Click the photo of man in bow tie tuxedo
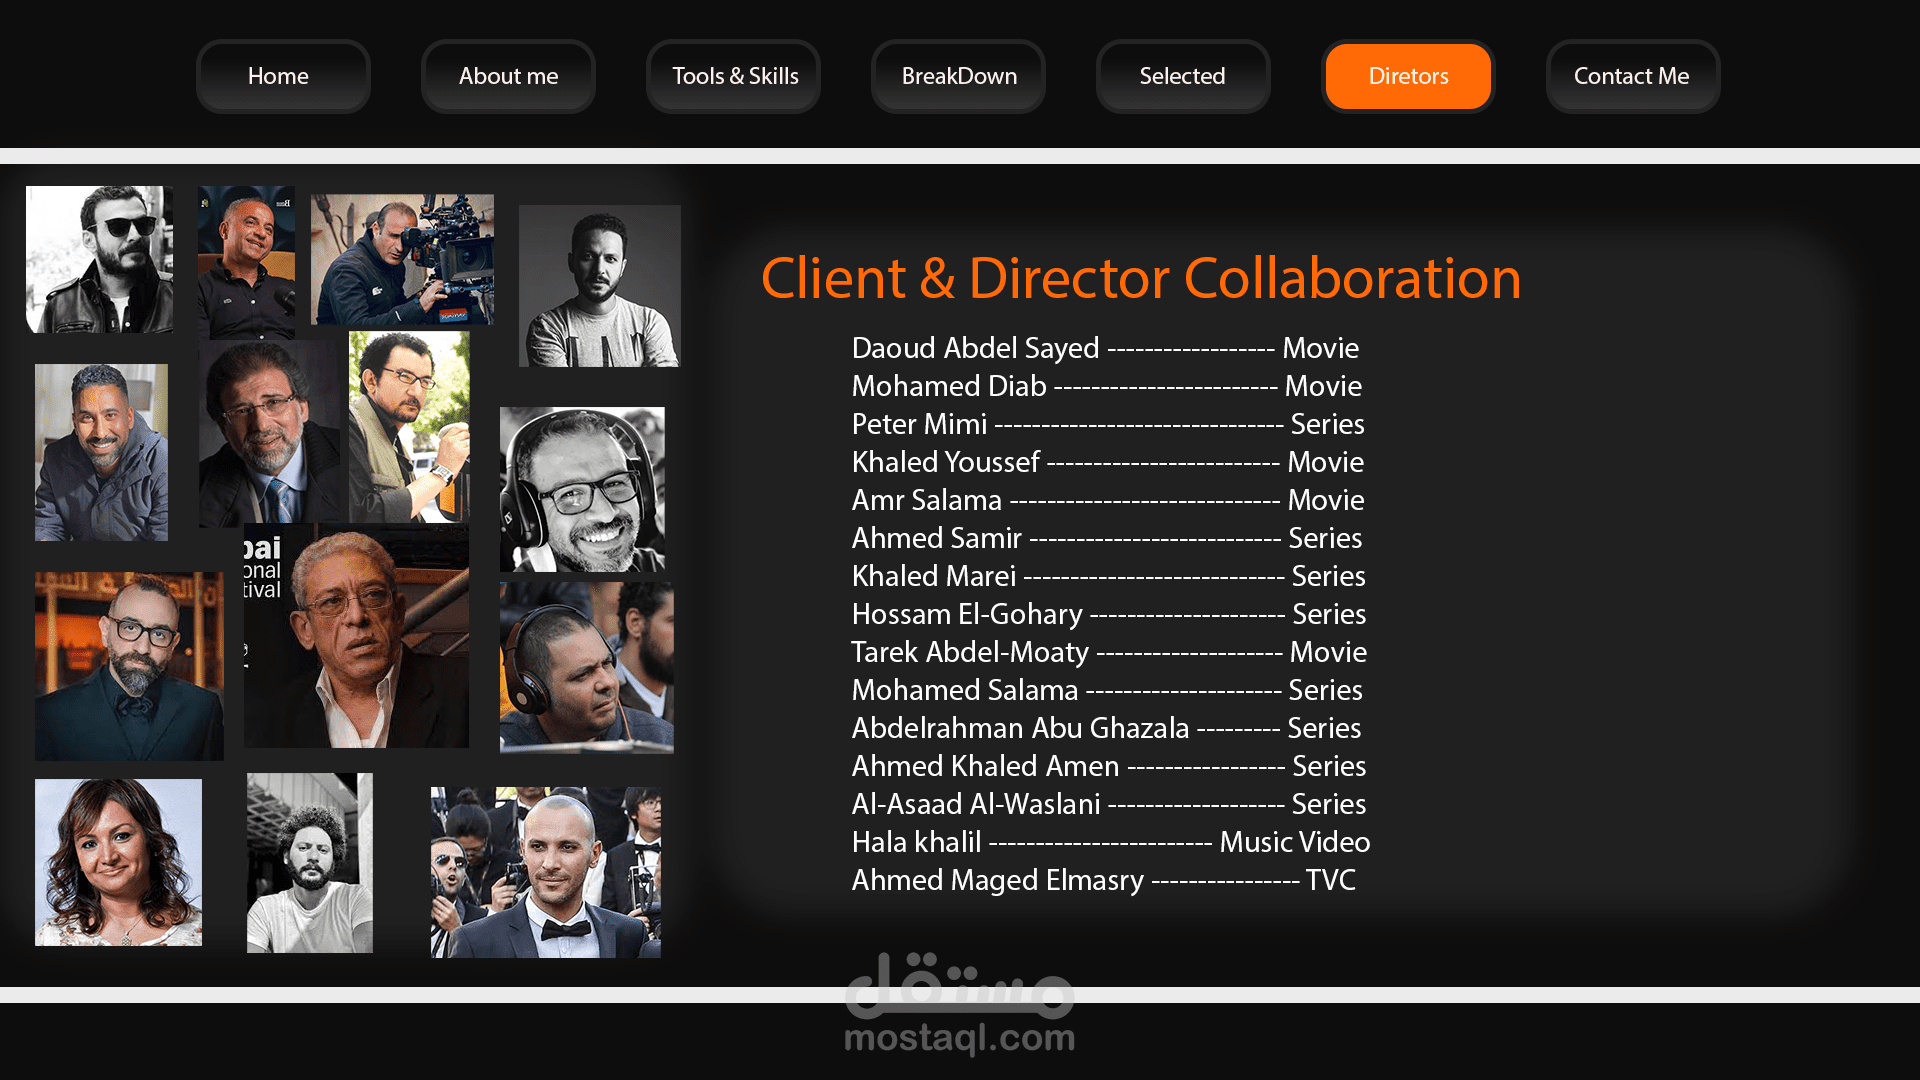Image resolution: width=1920 pixels, height=1080 pixels. click(x=546, y=872)
